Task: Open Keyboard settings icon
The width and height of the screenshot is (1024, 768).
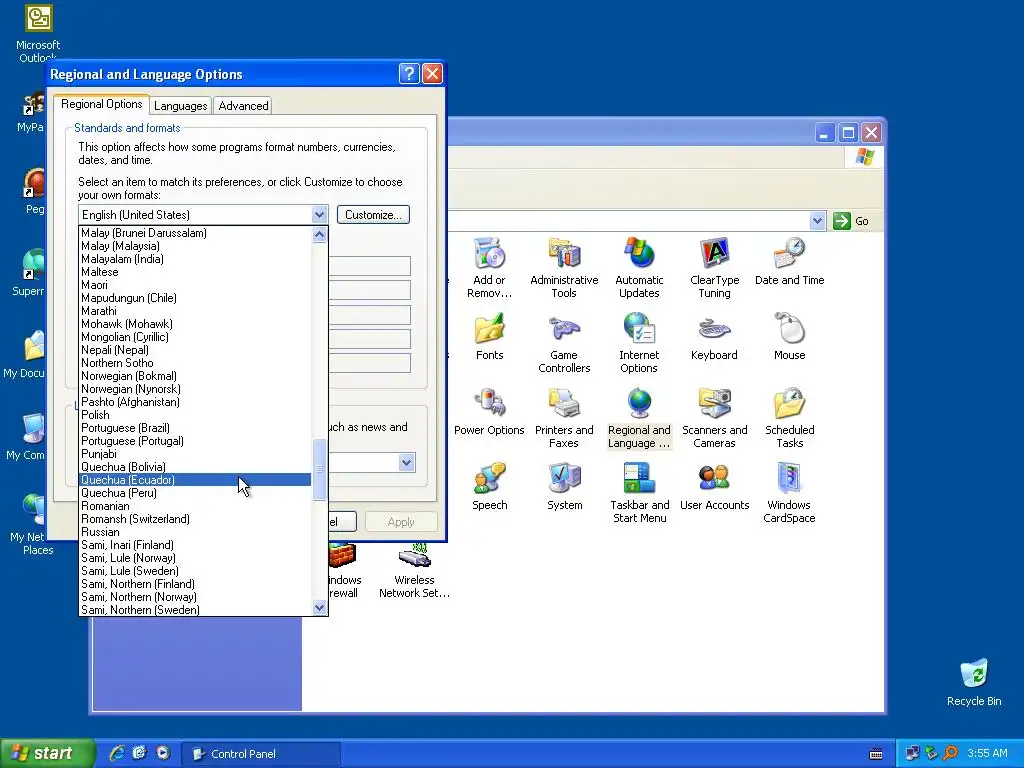Action: point(714,328)
